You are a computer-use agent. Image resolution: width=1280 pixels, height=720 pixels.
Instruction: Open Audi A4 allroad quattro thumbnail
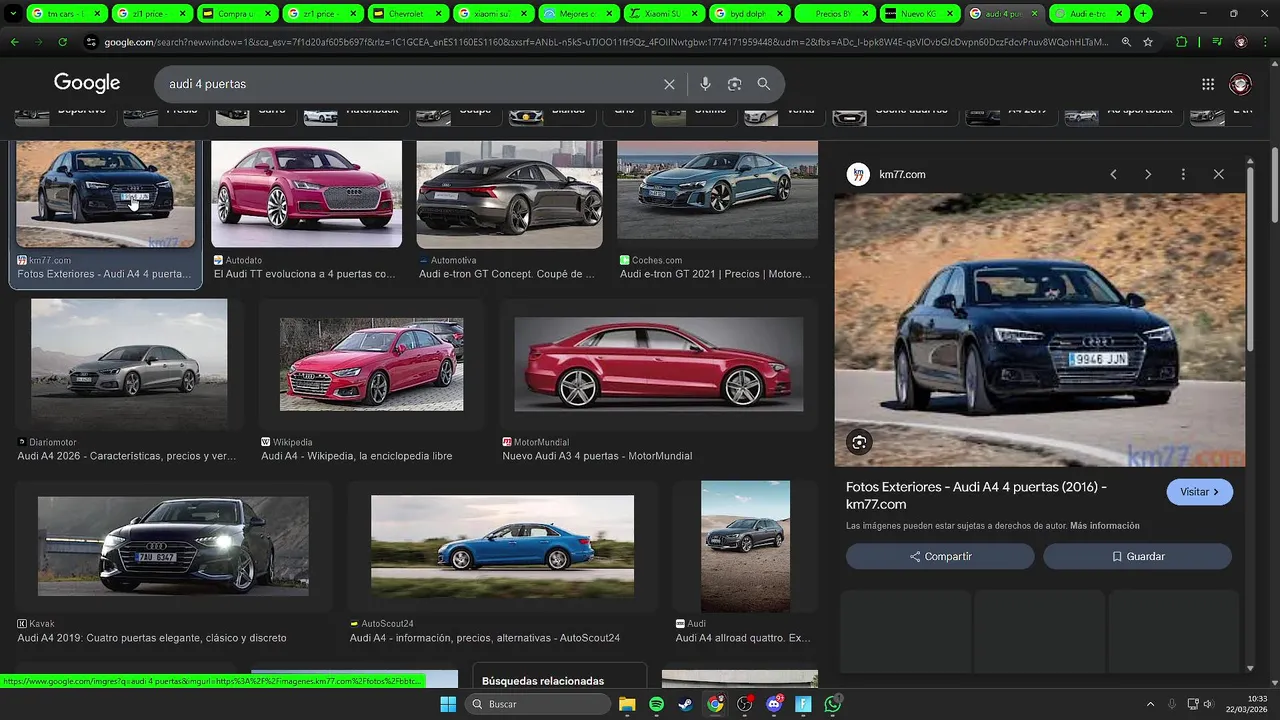click(x=745, y=546)
